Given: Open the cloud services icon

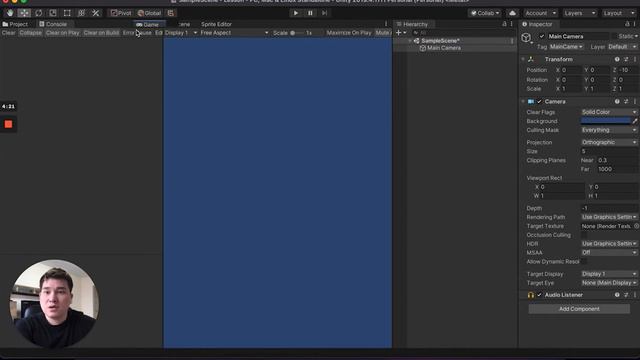Looking at the screenshot, I should pyautogui.click(x=512, y=13).
